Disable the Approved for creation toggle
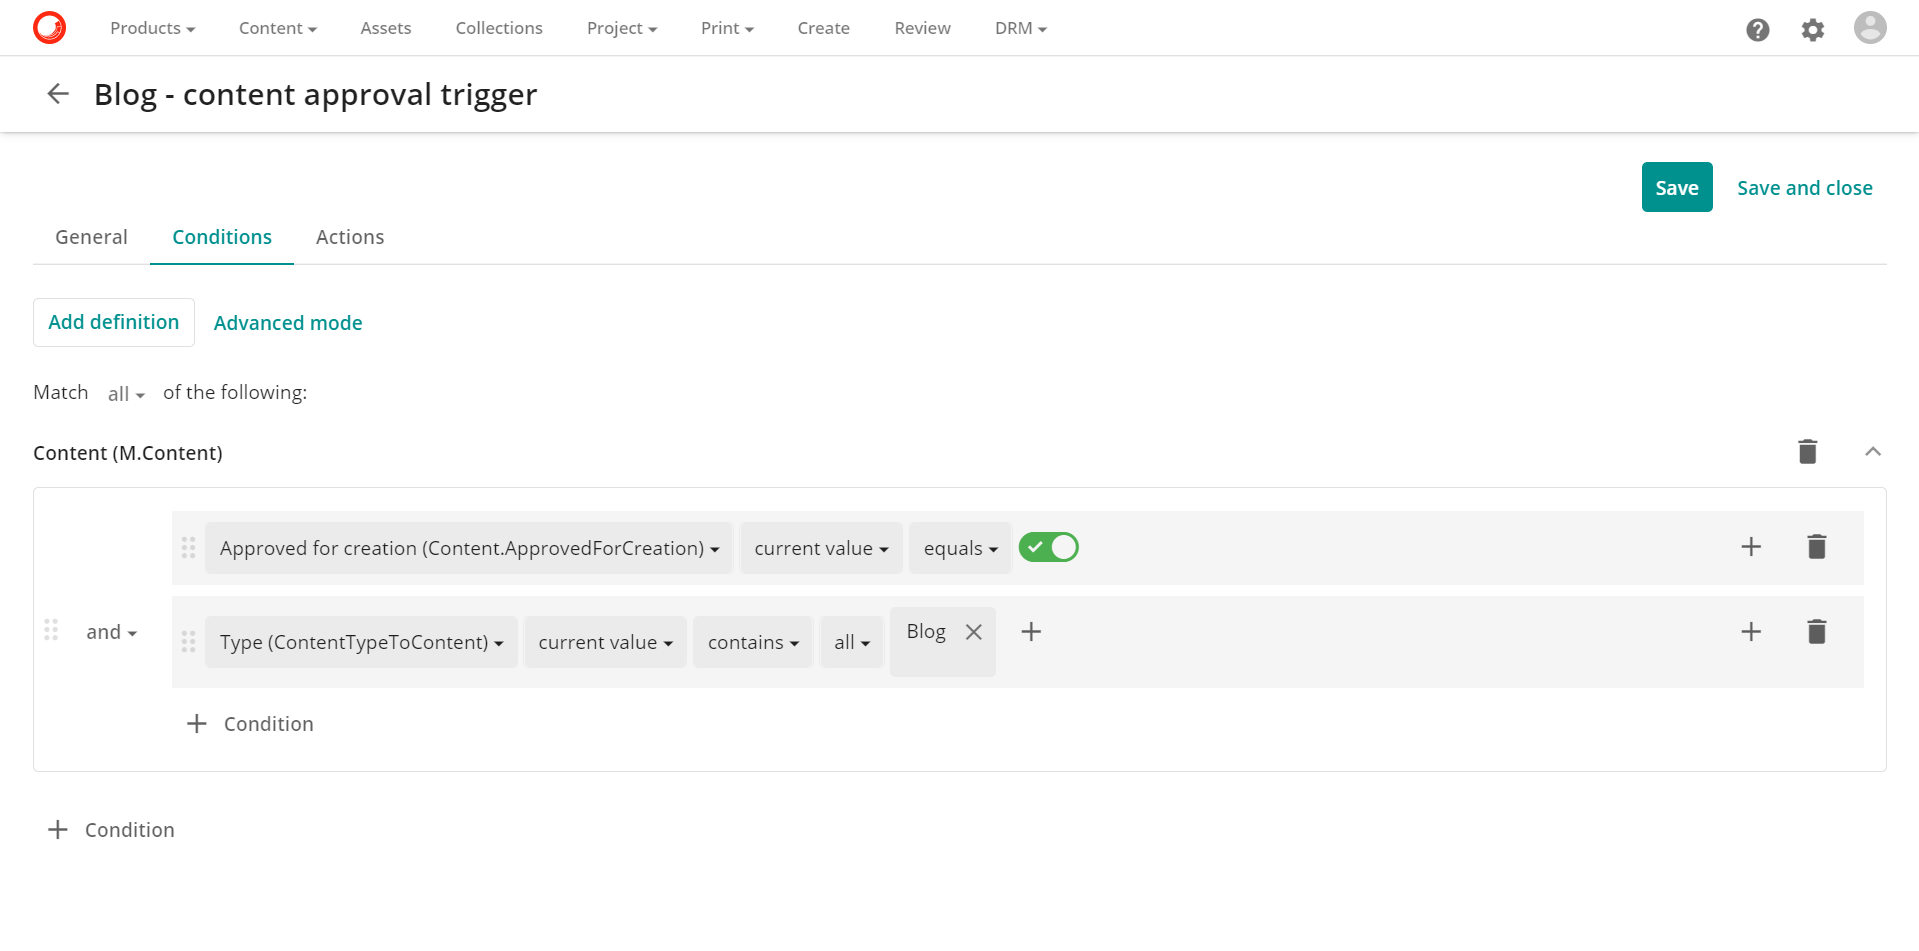 tap(1048, 547)
